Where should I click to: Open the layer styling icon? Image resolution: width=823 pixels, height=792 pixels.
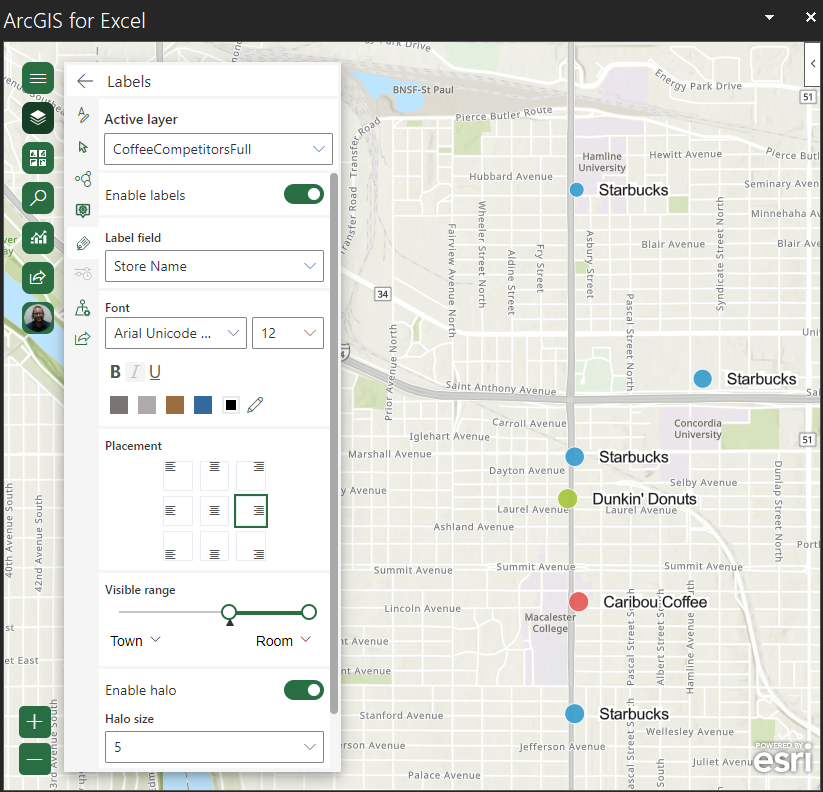coord(83,116)
